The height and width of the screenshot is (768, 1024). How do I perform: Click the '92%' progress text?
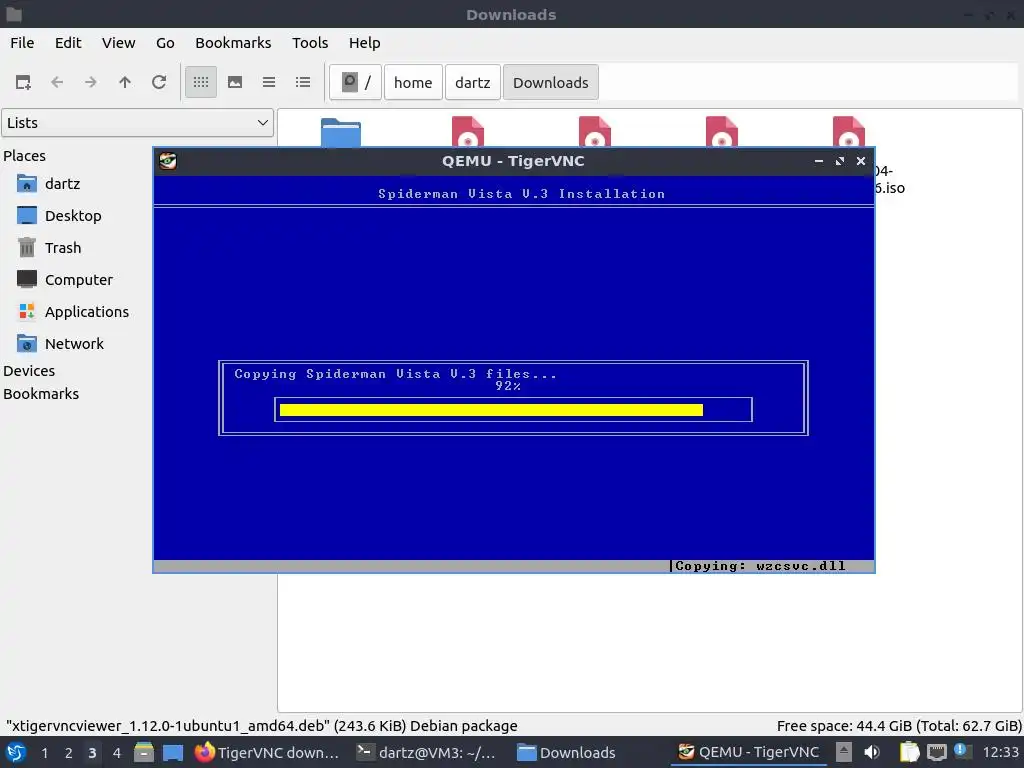point(508,386)
